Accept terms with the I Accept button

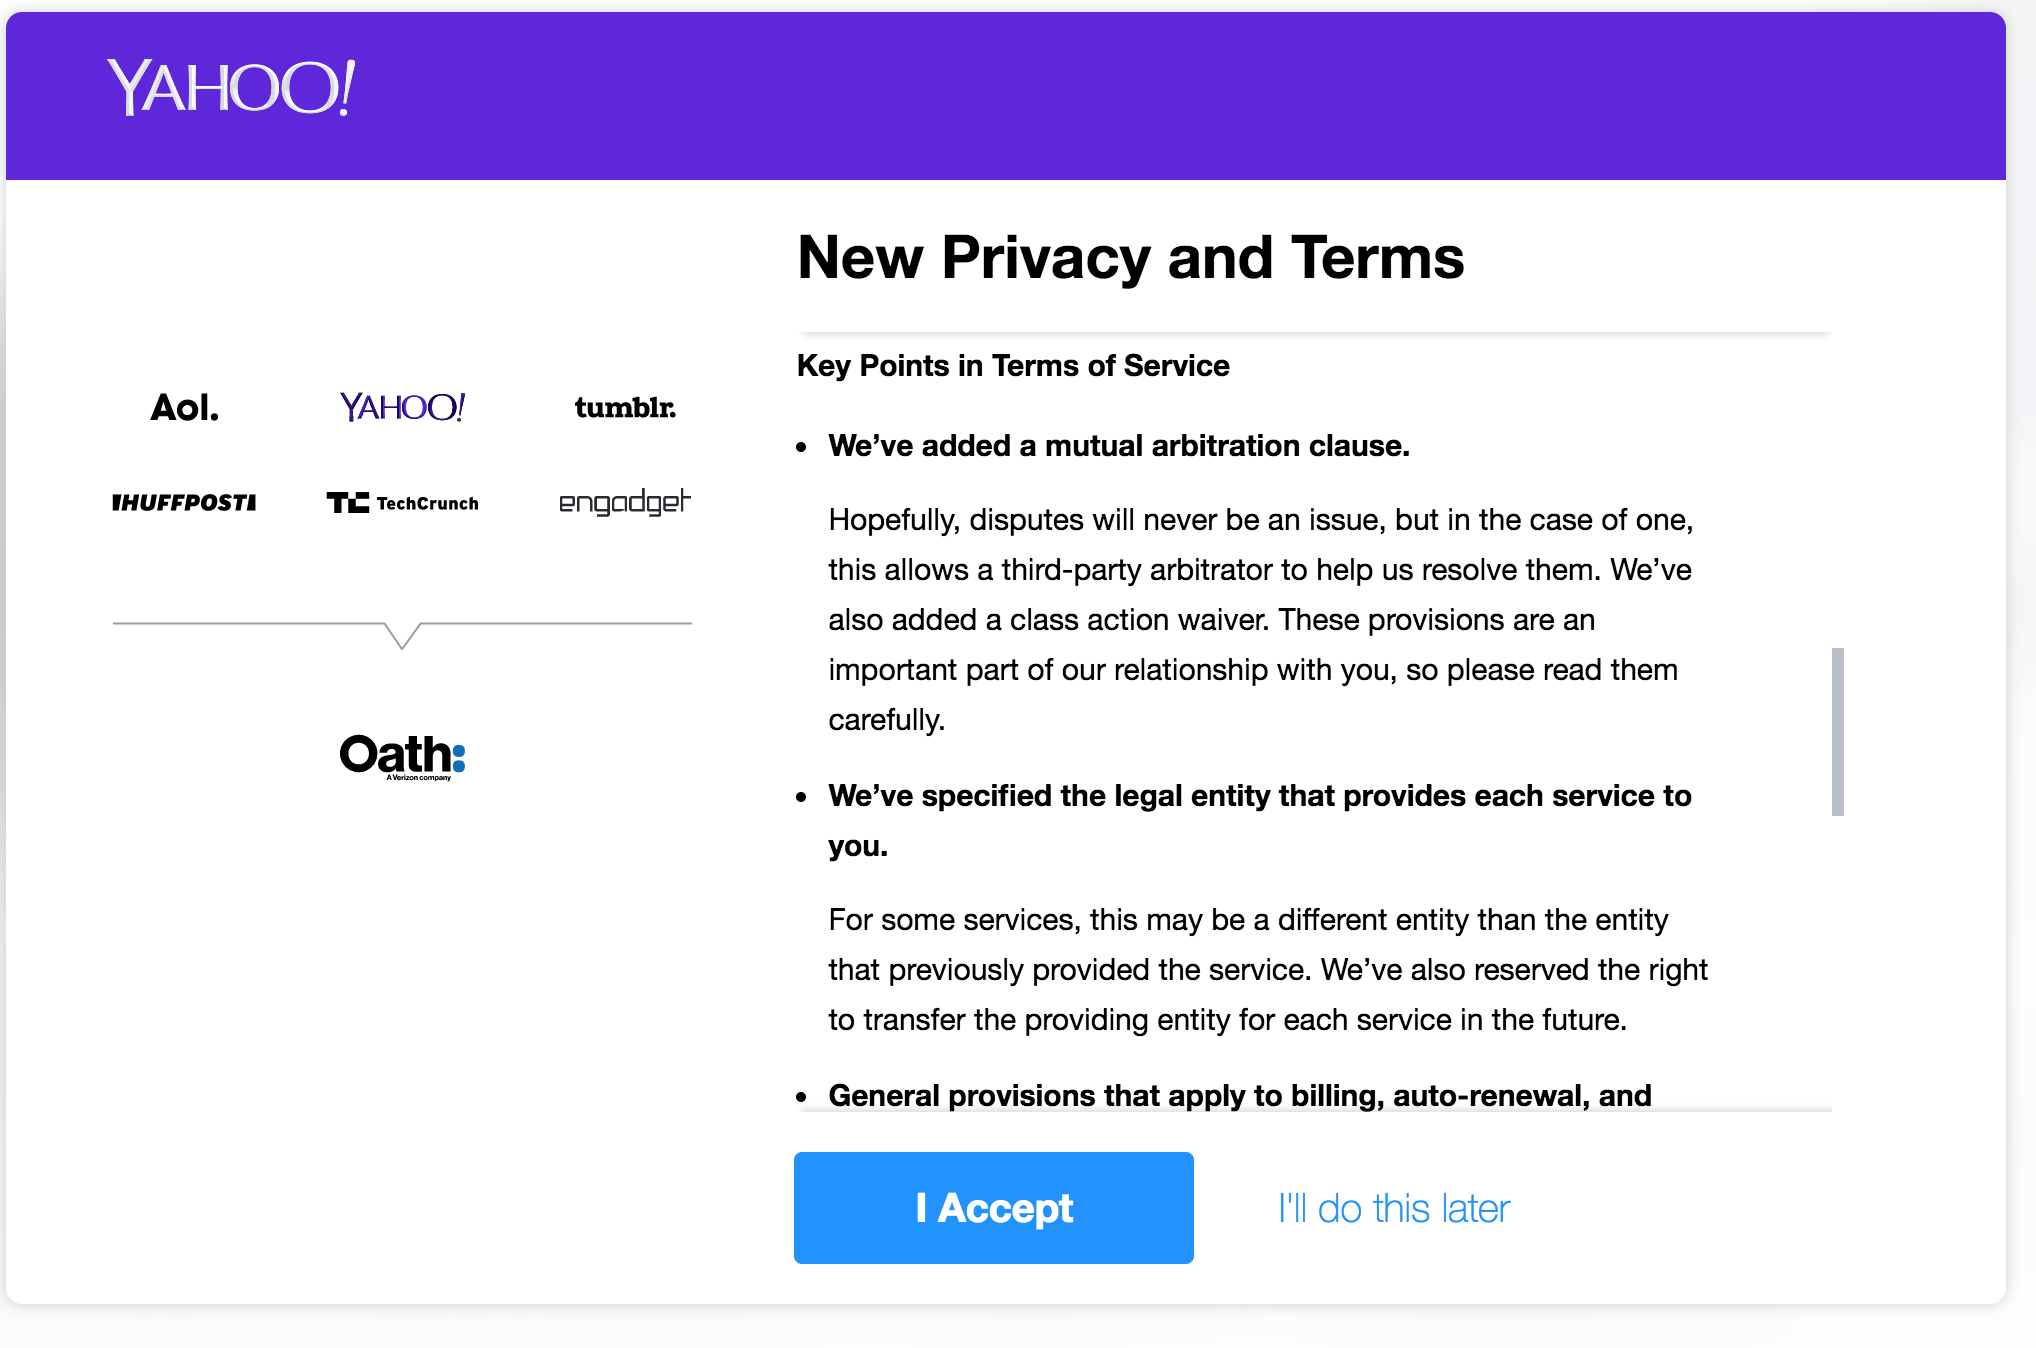tap(994, 1208)
